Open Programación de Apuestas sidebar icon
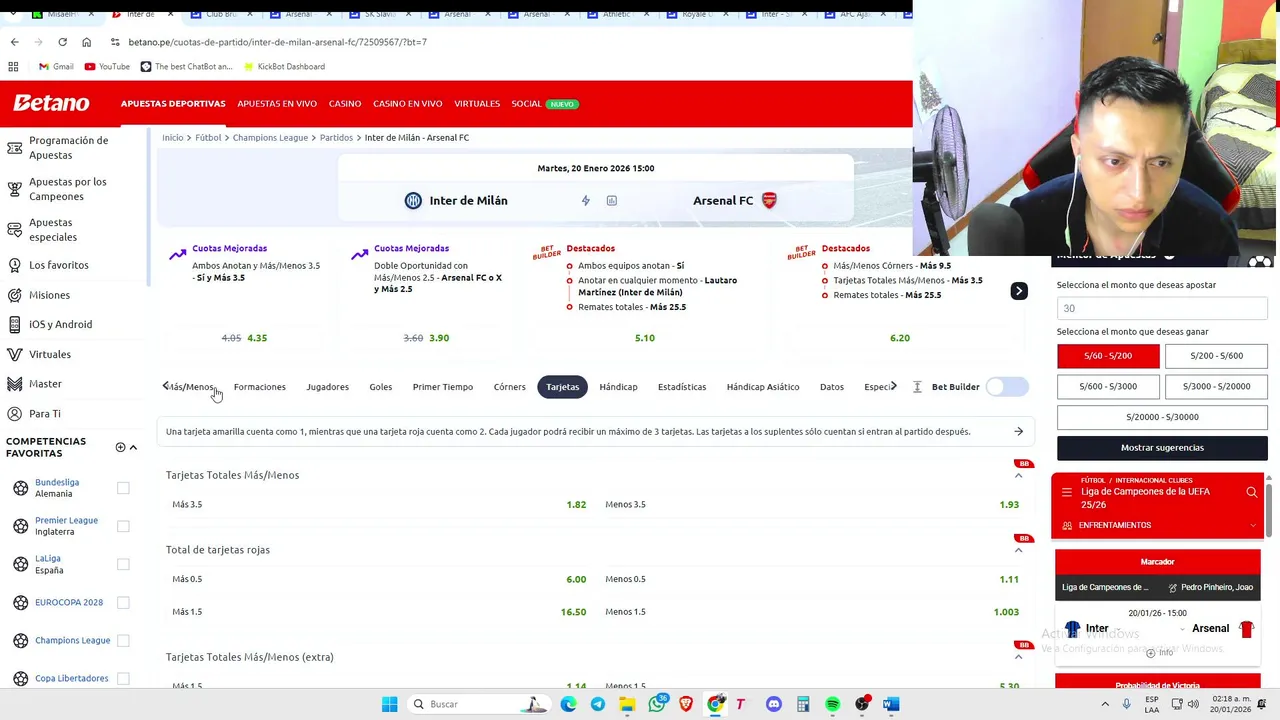This screenshot has height=720, width=1280. point(14,148)
